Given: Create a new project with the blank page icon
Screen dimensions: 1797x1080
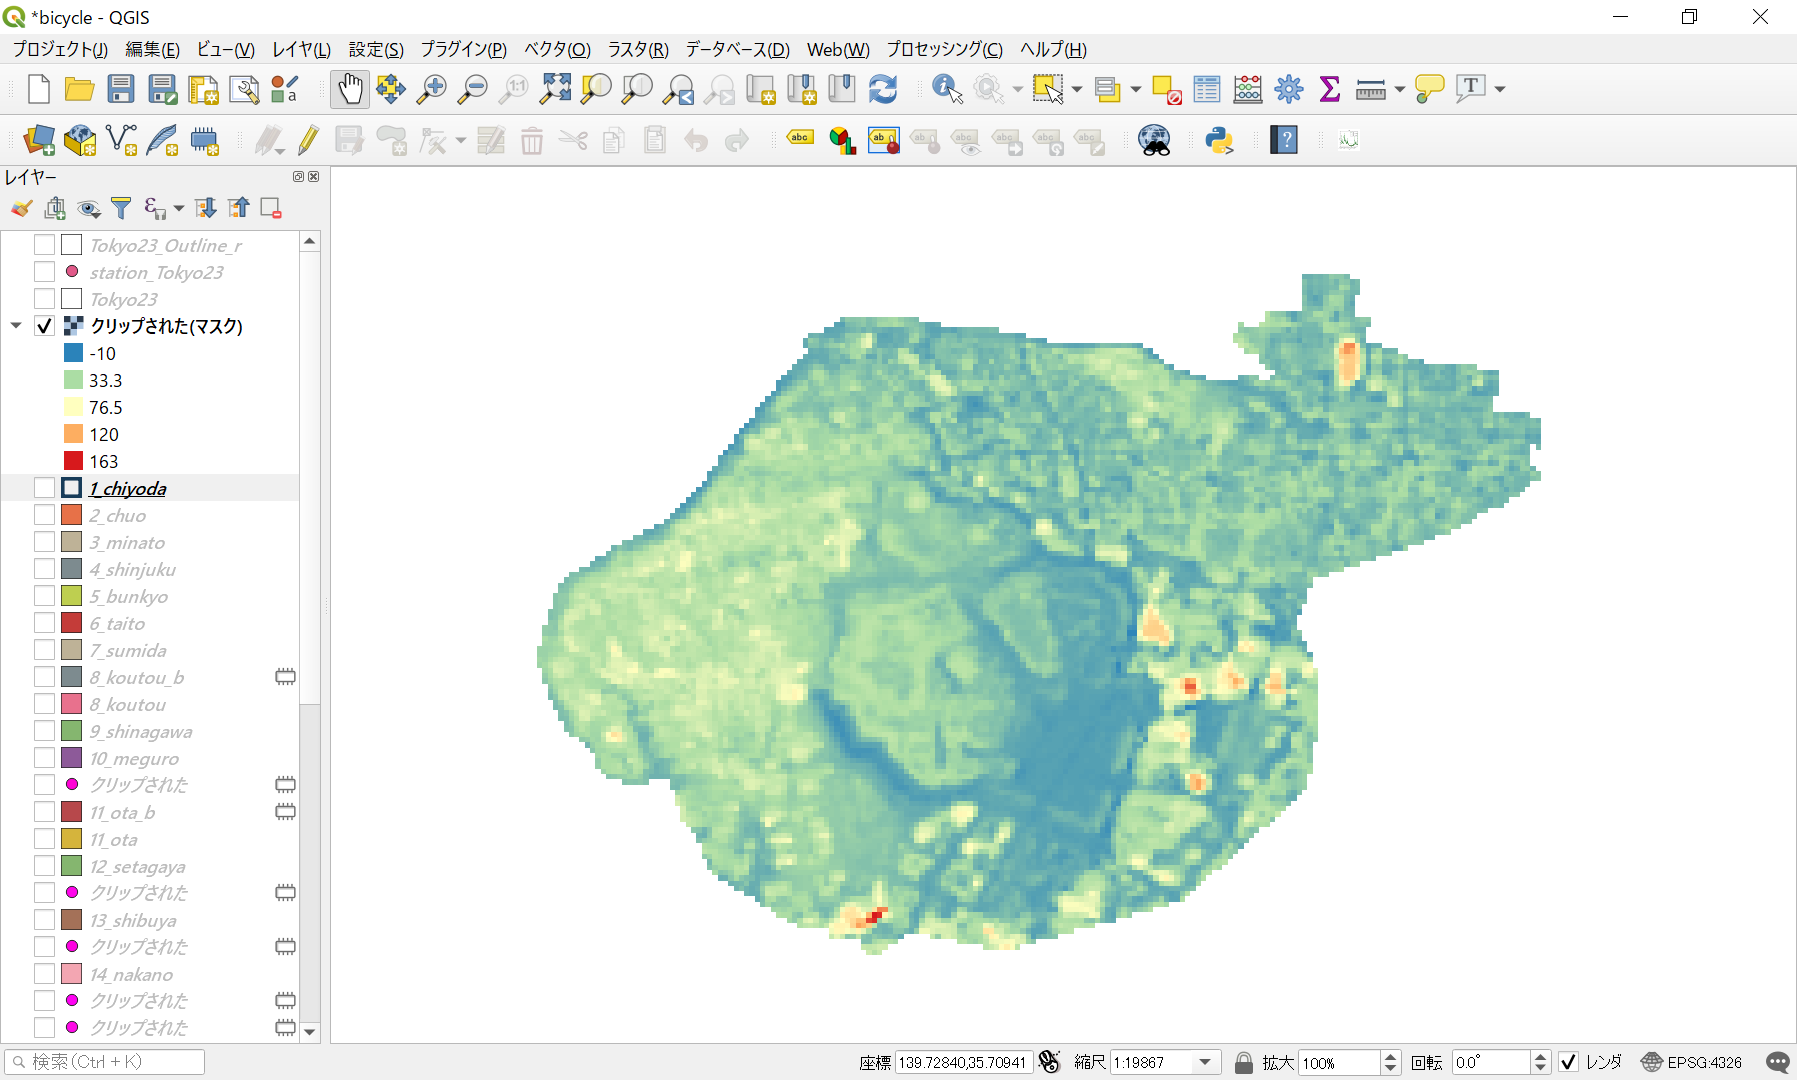Looking at the screenshot, I should (x=38, y=89).
